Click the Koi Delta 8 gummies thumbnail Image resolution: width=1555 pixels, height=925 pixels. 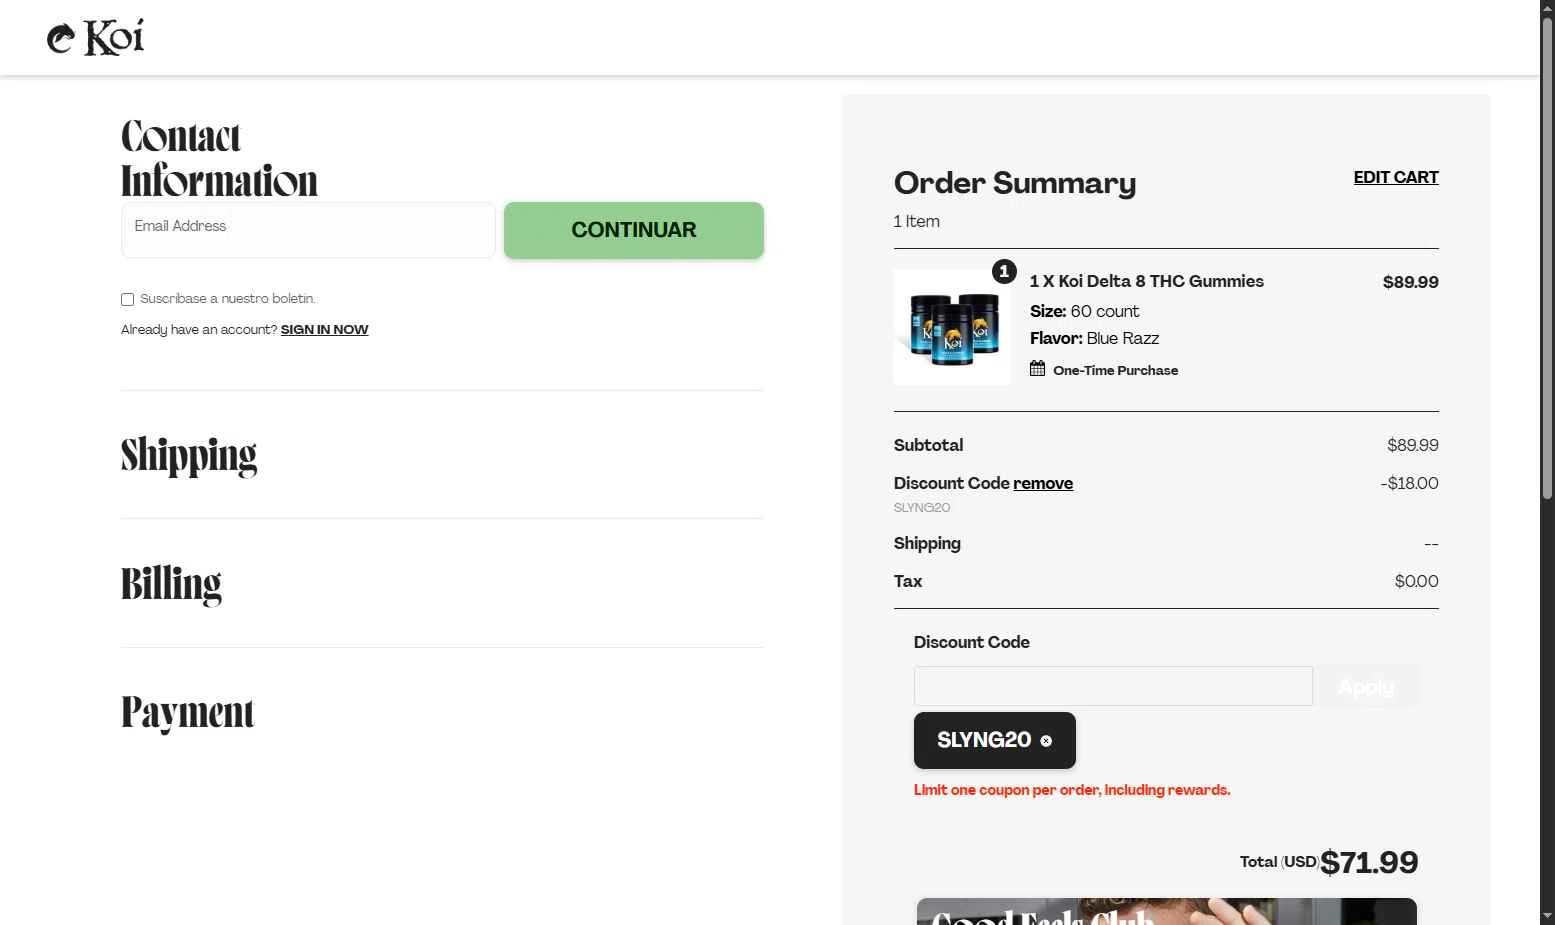coord(951,328)
